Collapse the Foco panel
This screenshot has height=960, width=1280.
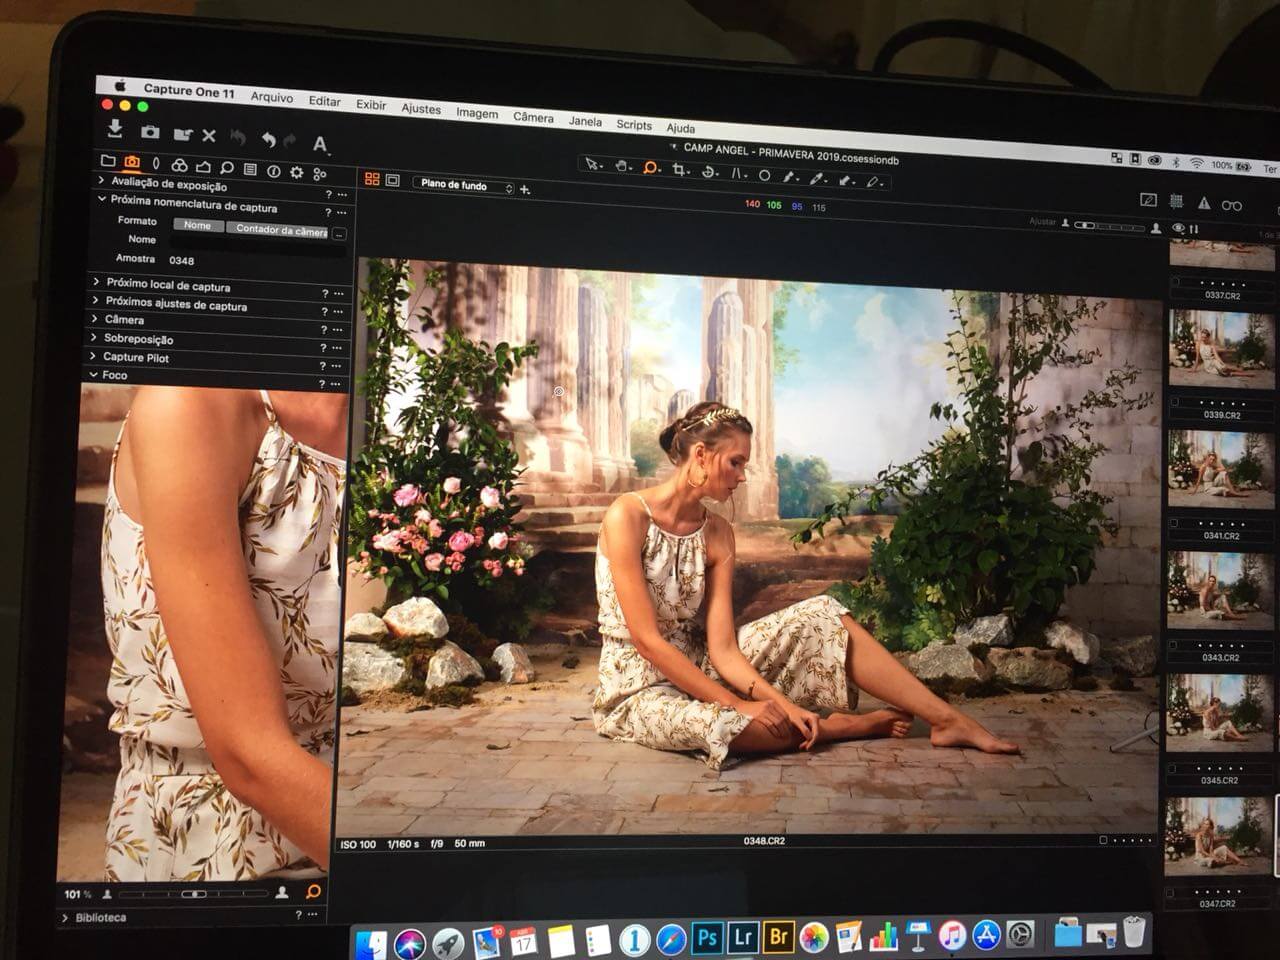click(x=93, y=374)
